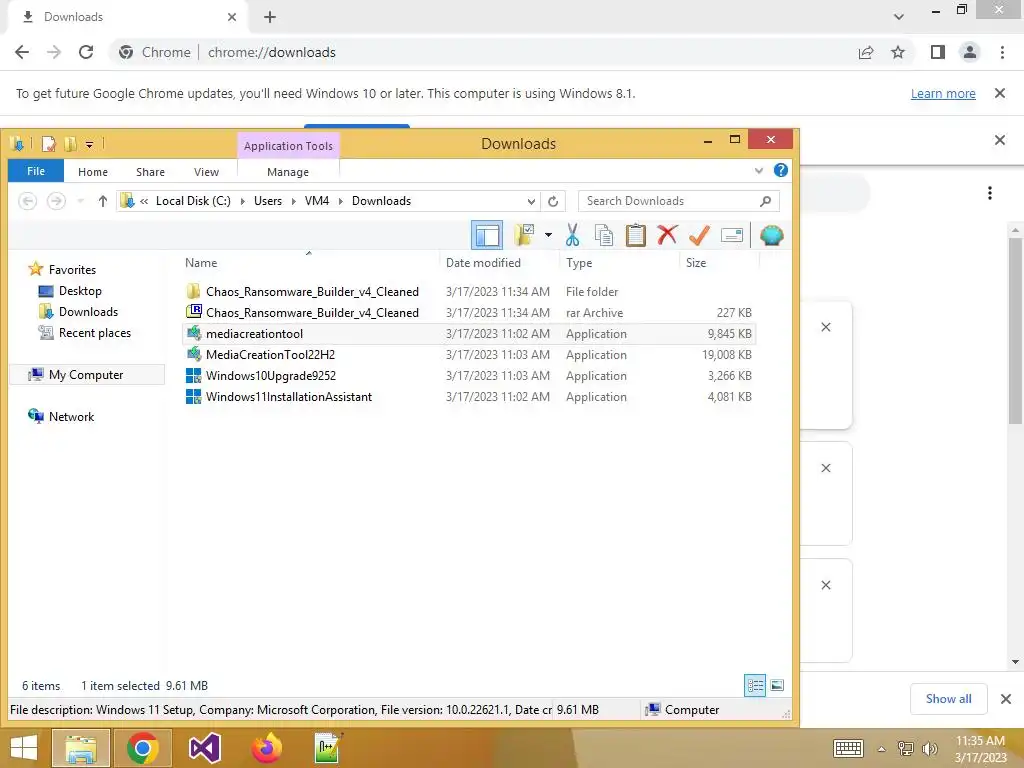Select the mediacreationtool file
Viewport: 1024px width, 768px height.
[469, 333]
